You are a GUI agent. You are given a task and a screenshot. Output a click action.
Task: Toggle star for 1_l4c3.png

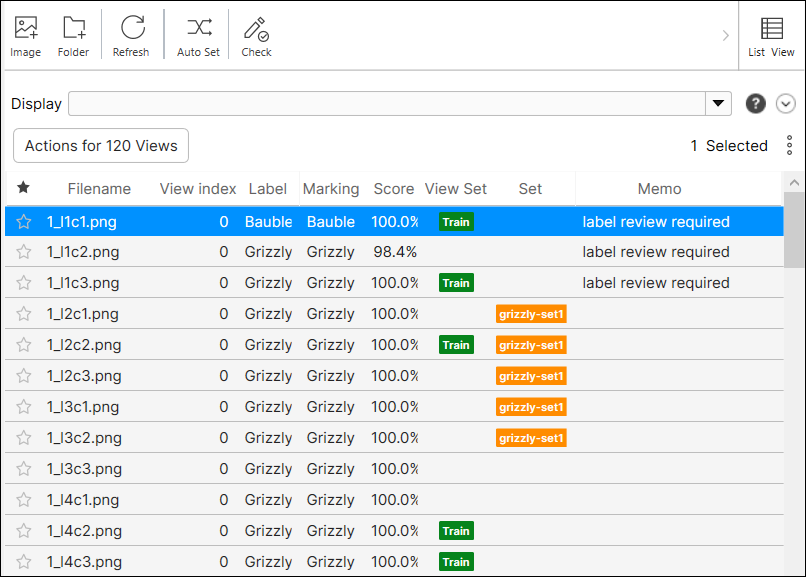(24, 562)
